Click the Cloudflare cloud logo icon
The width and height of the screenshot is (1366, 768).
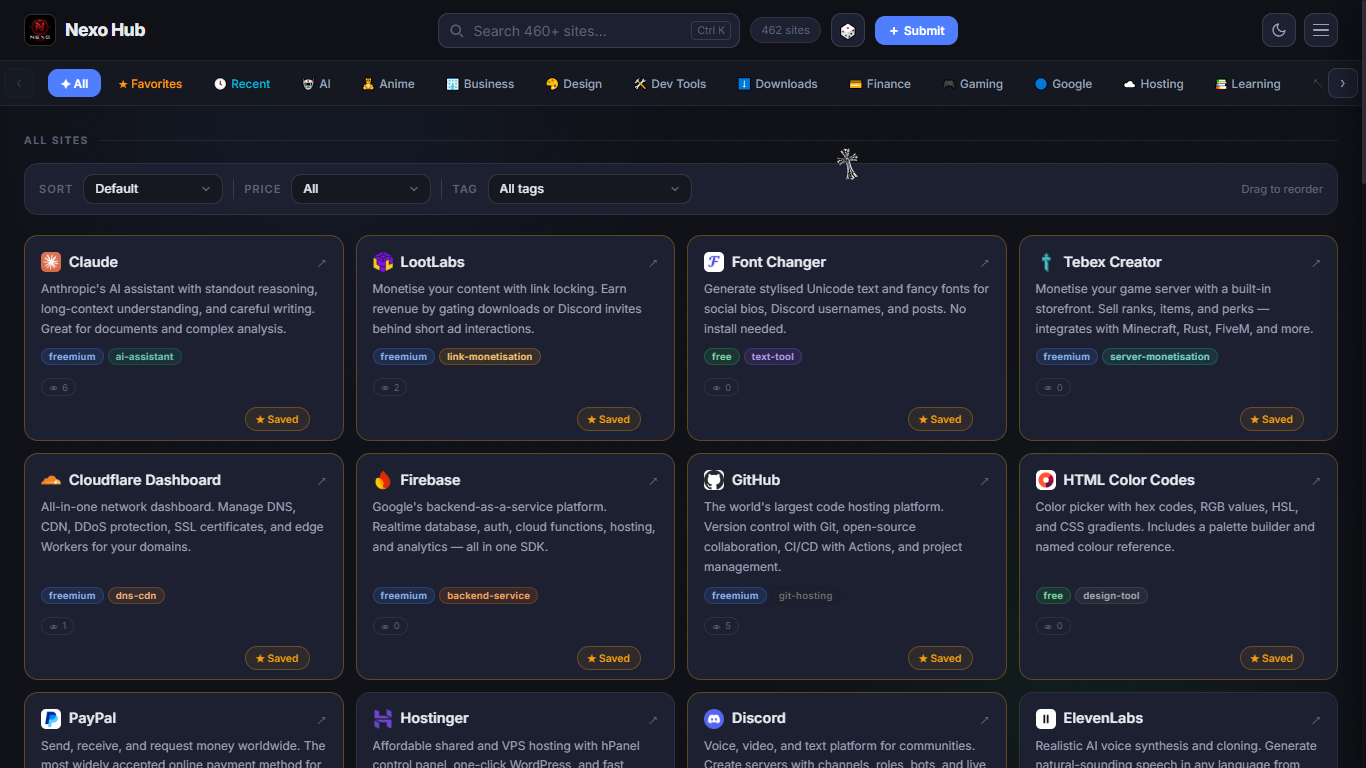point(51,480)
